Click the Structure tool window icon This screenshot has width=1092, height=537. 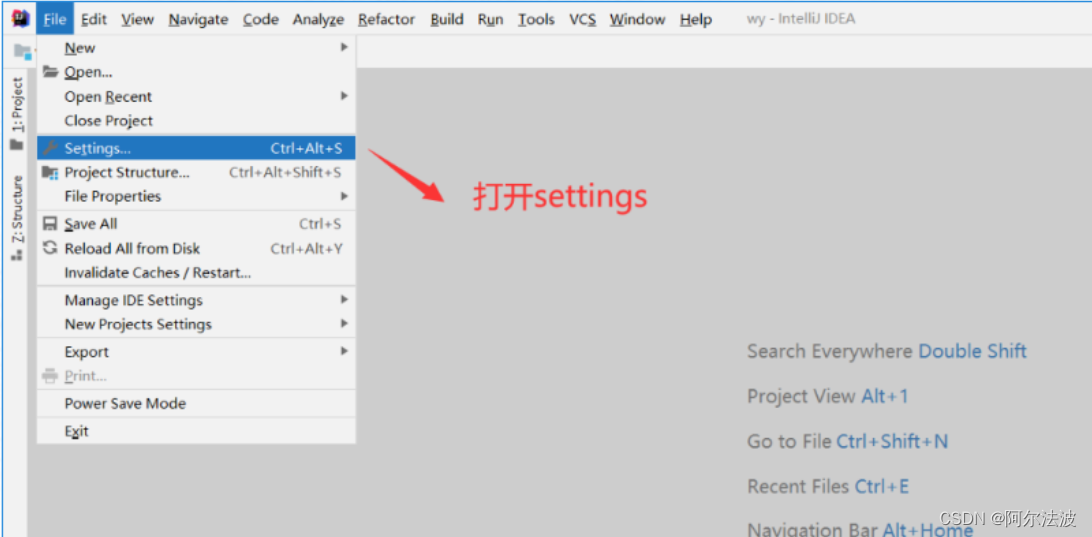pos(16,256)
